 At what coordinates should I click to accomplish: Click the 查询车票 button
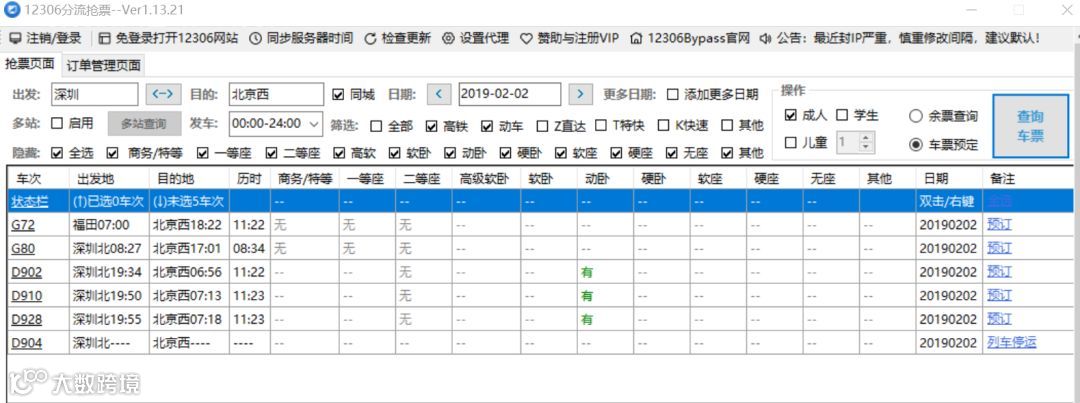[x=1030, y=126]
